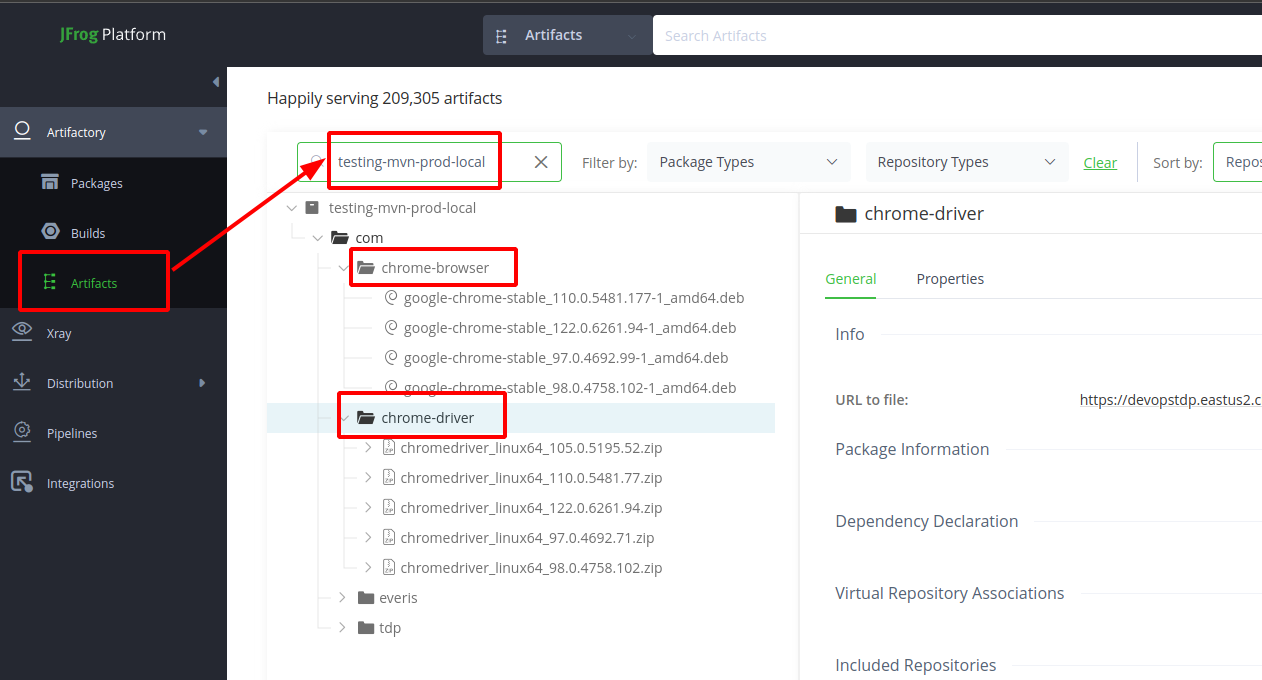Click zip icon of chromedriver_linux64_98.0.4758.102
This screenshot has width=1262, height=680.
click(389, 568)
